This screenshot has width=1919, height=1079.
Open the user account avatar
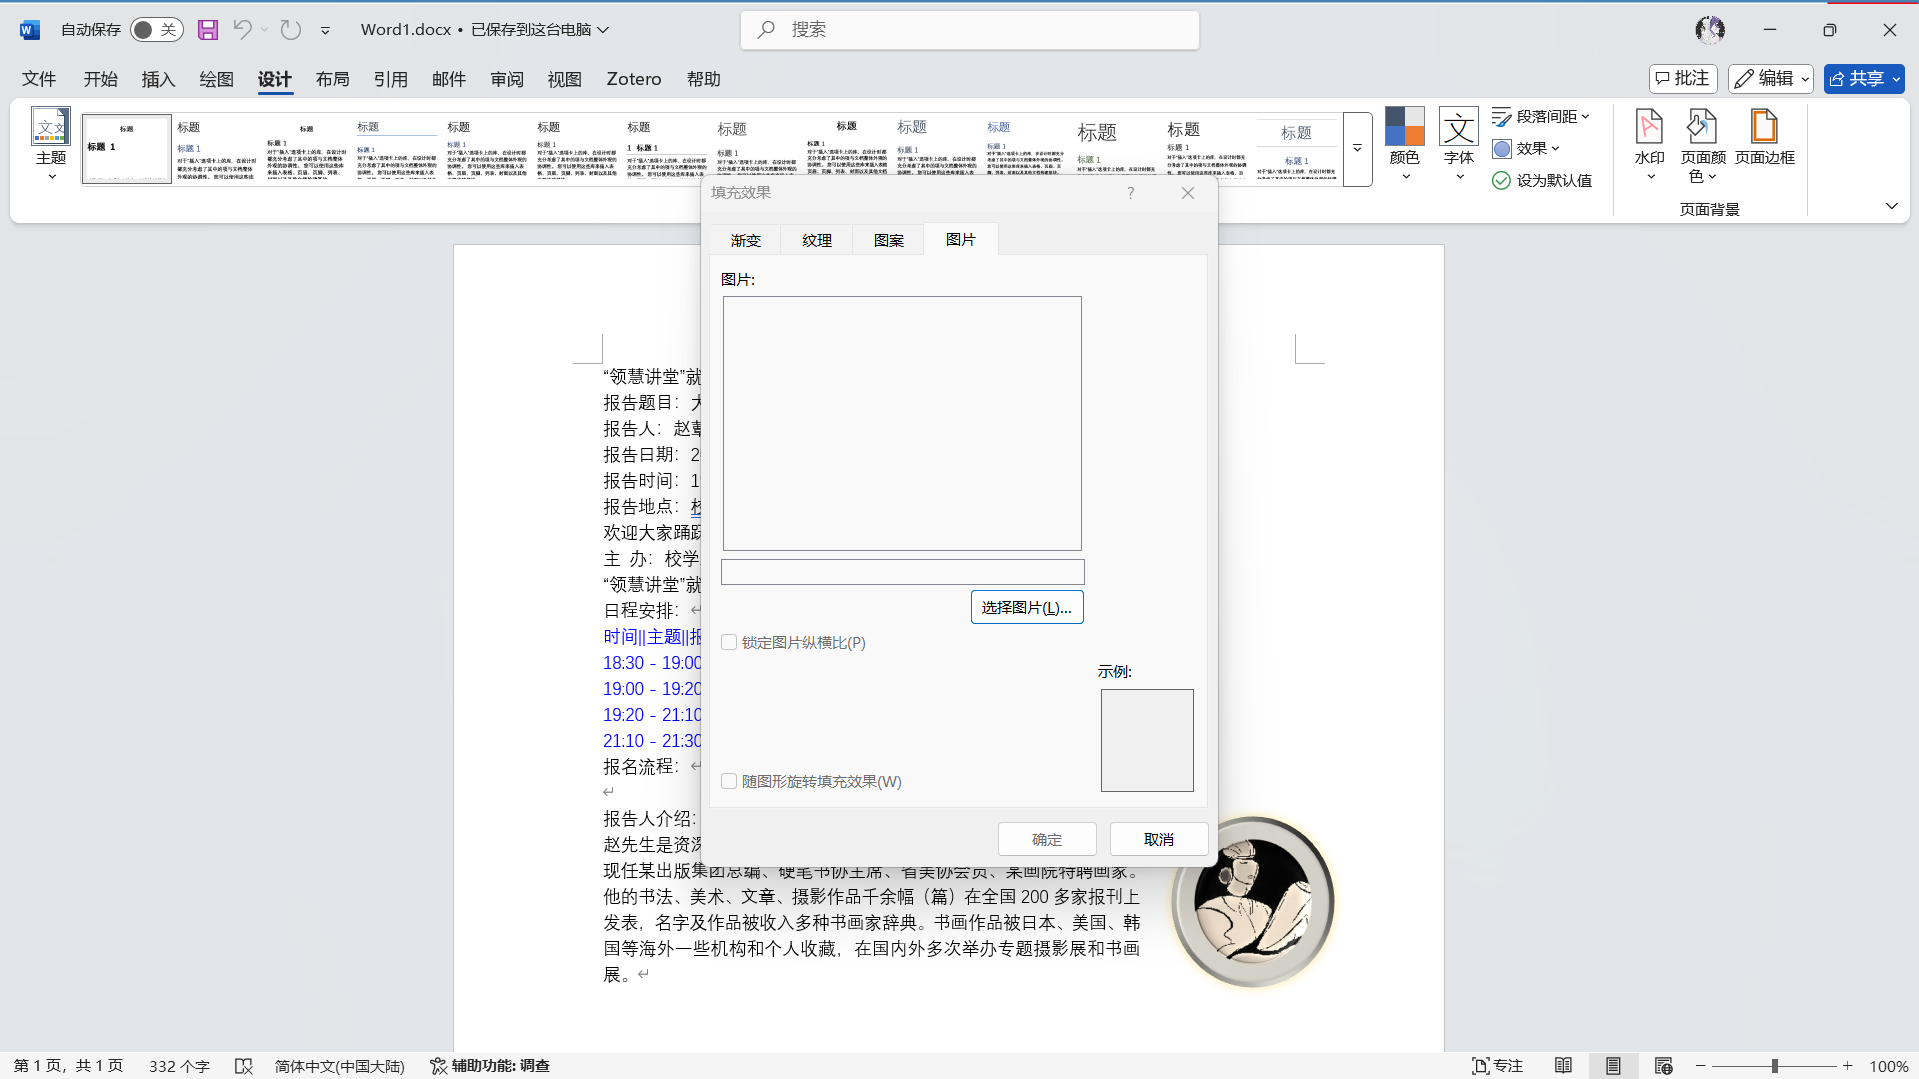1710,30
